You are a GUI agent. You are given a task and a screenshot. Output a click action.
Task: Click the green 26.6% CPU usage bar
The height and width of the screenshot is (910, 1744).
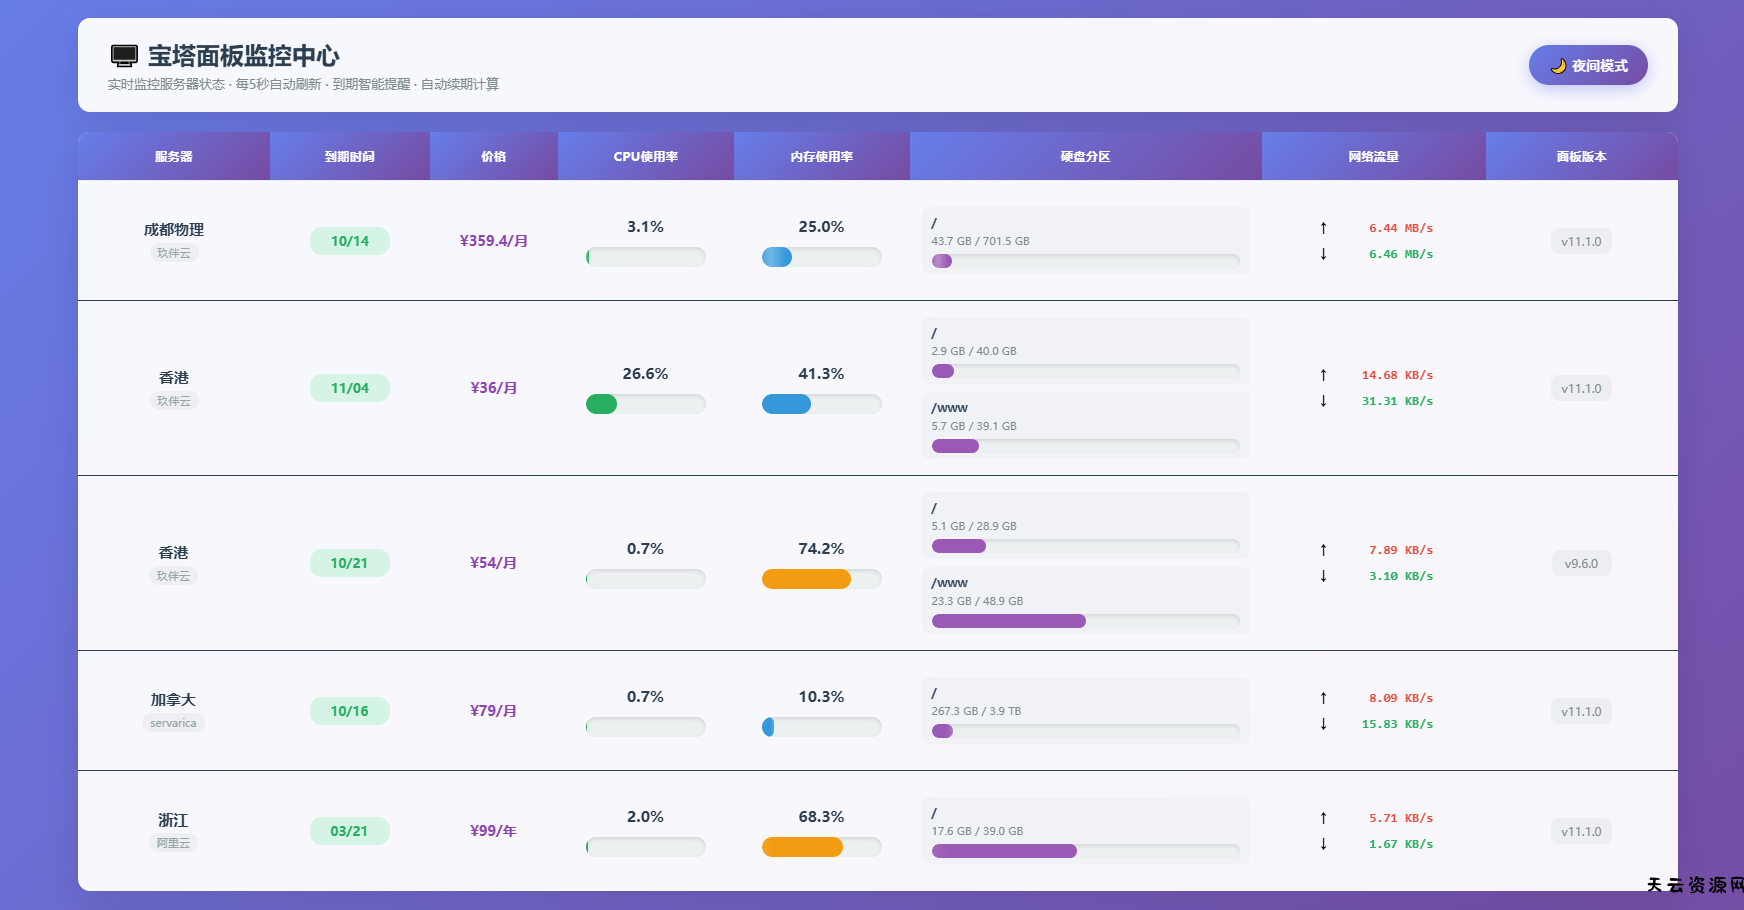tap(645, 404)
